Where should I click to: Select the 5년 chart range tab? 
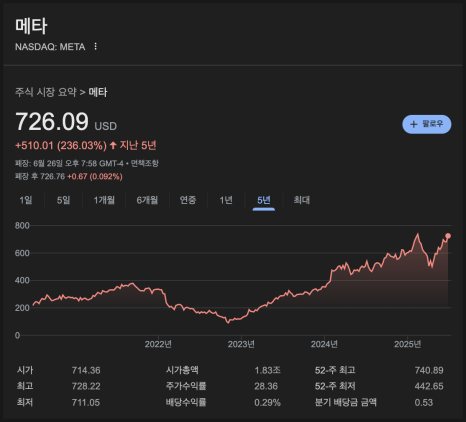tap(264, 200)
